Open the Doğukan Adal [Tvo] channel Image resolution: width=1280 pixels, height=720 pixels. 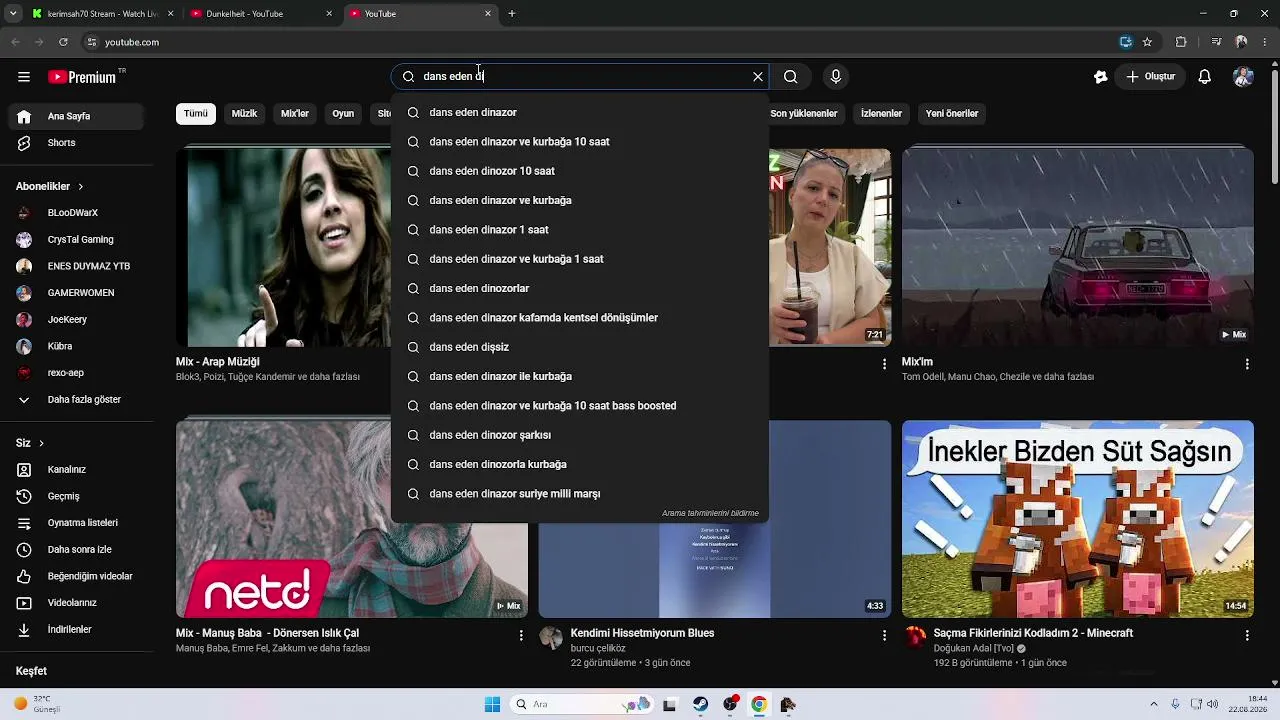pos(974,648)
